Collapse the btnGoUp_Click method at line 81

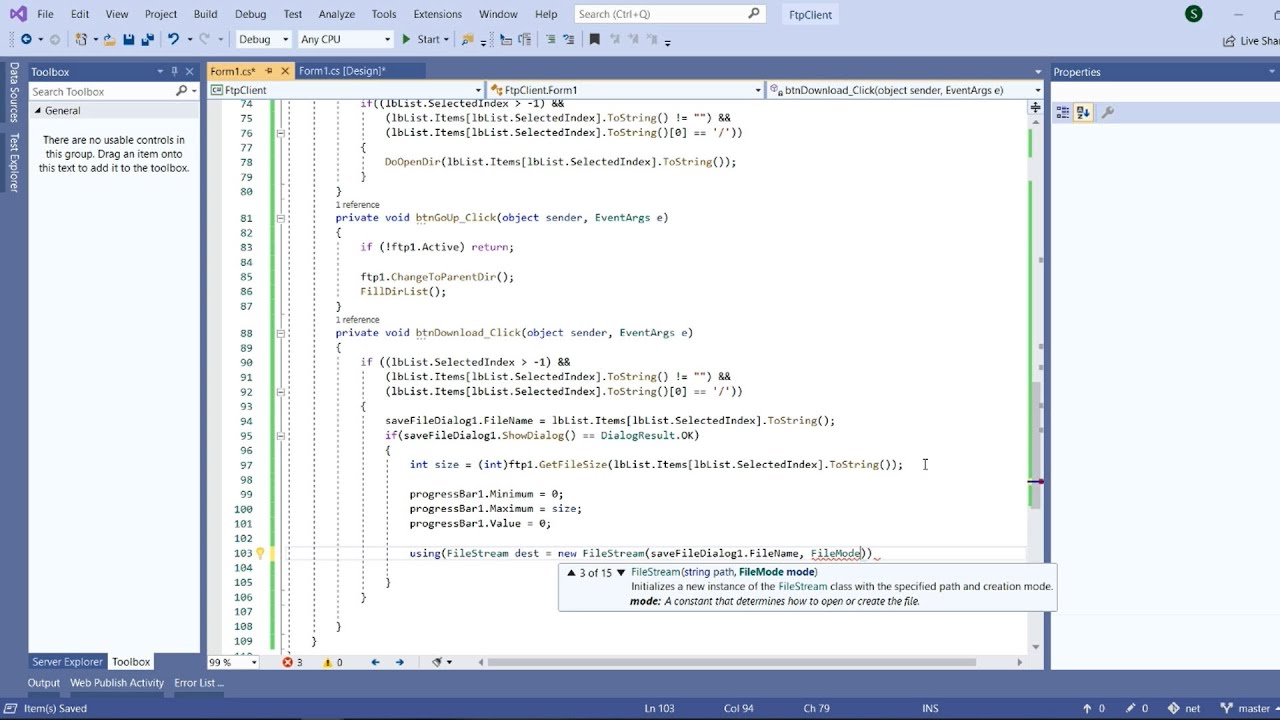pos(281,218)
